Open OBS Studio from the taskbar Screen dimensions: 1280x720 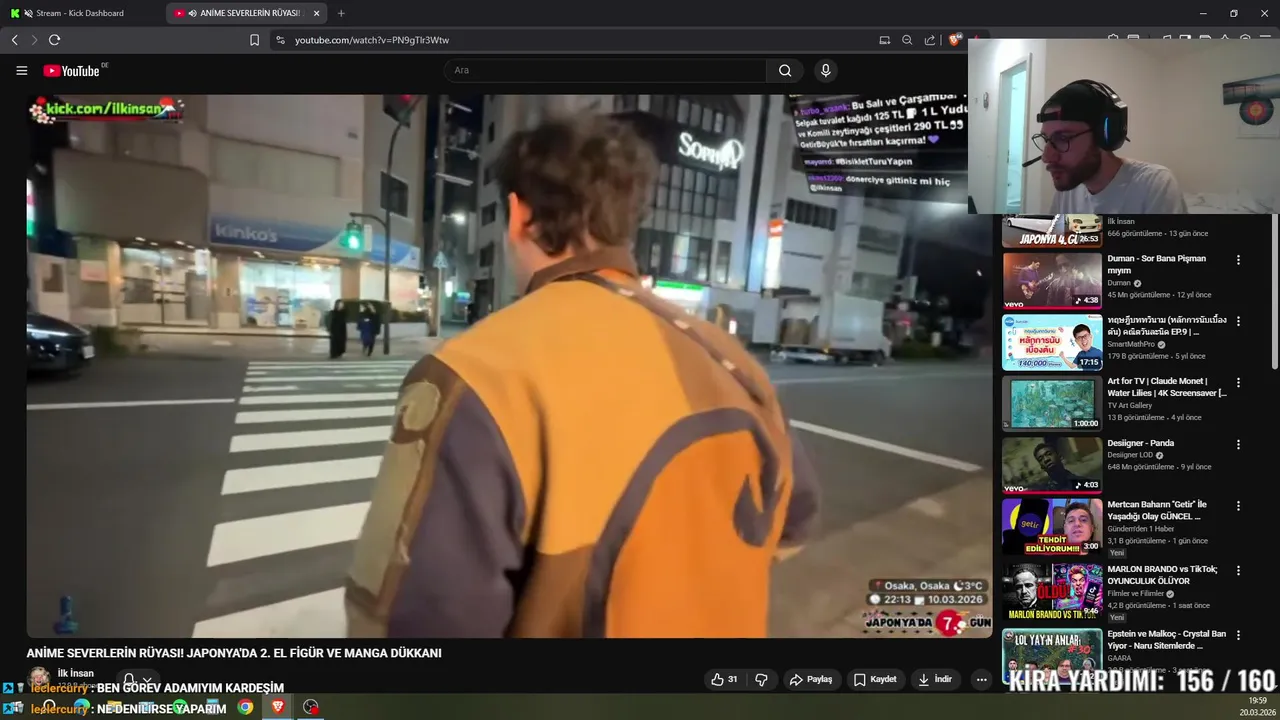(311, 707)
